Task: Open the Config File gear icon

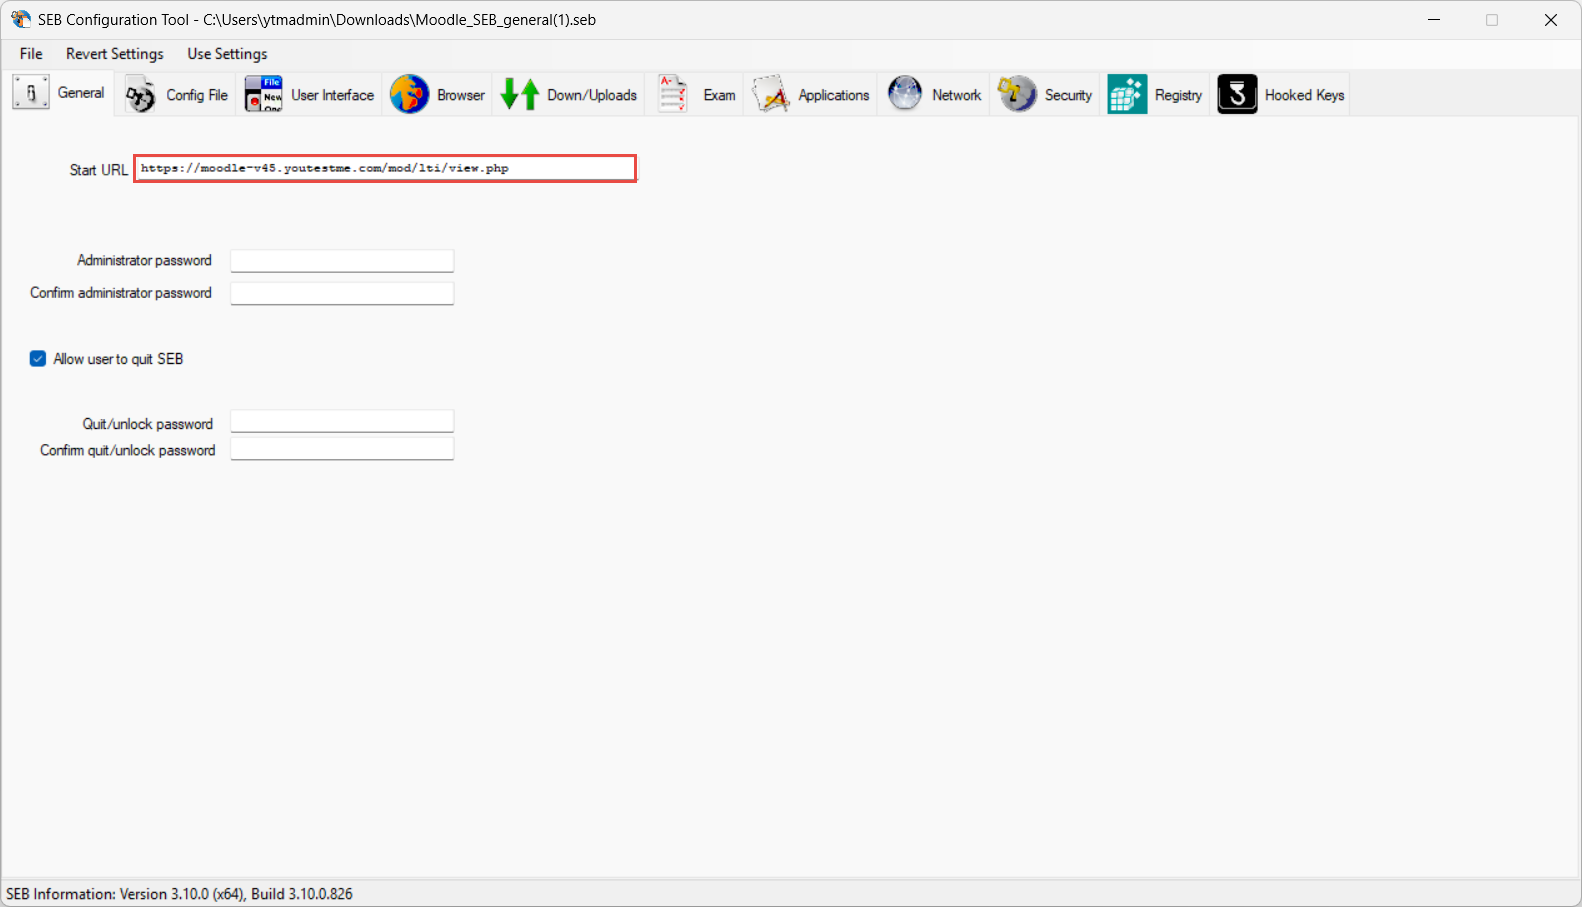Action: click(x=141, y=95)
